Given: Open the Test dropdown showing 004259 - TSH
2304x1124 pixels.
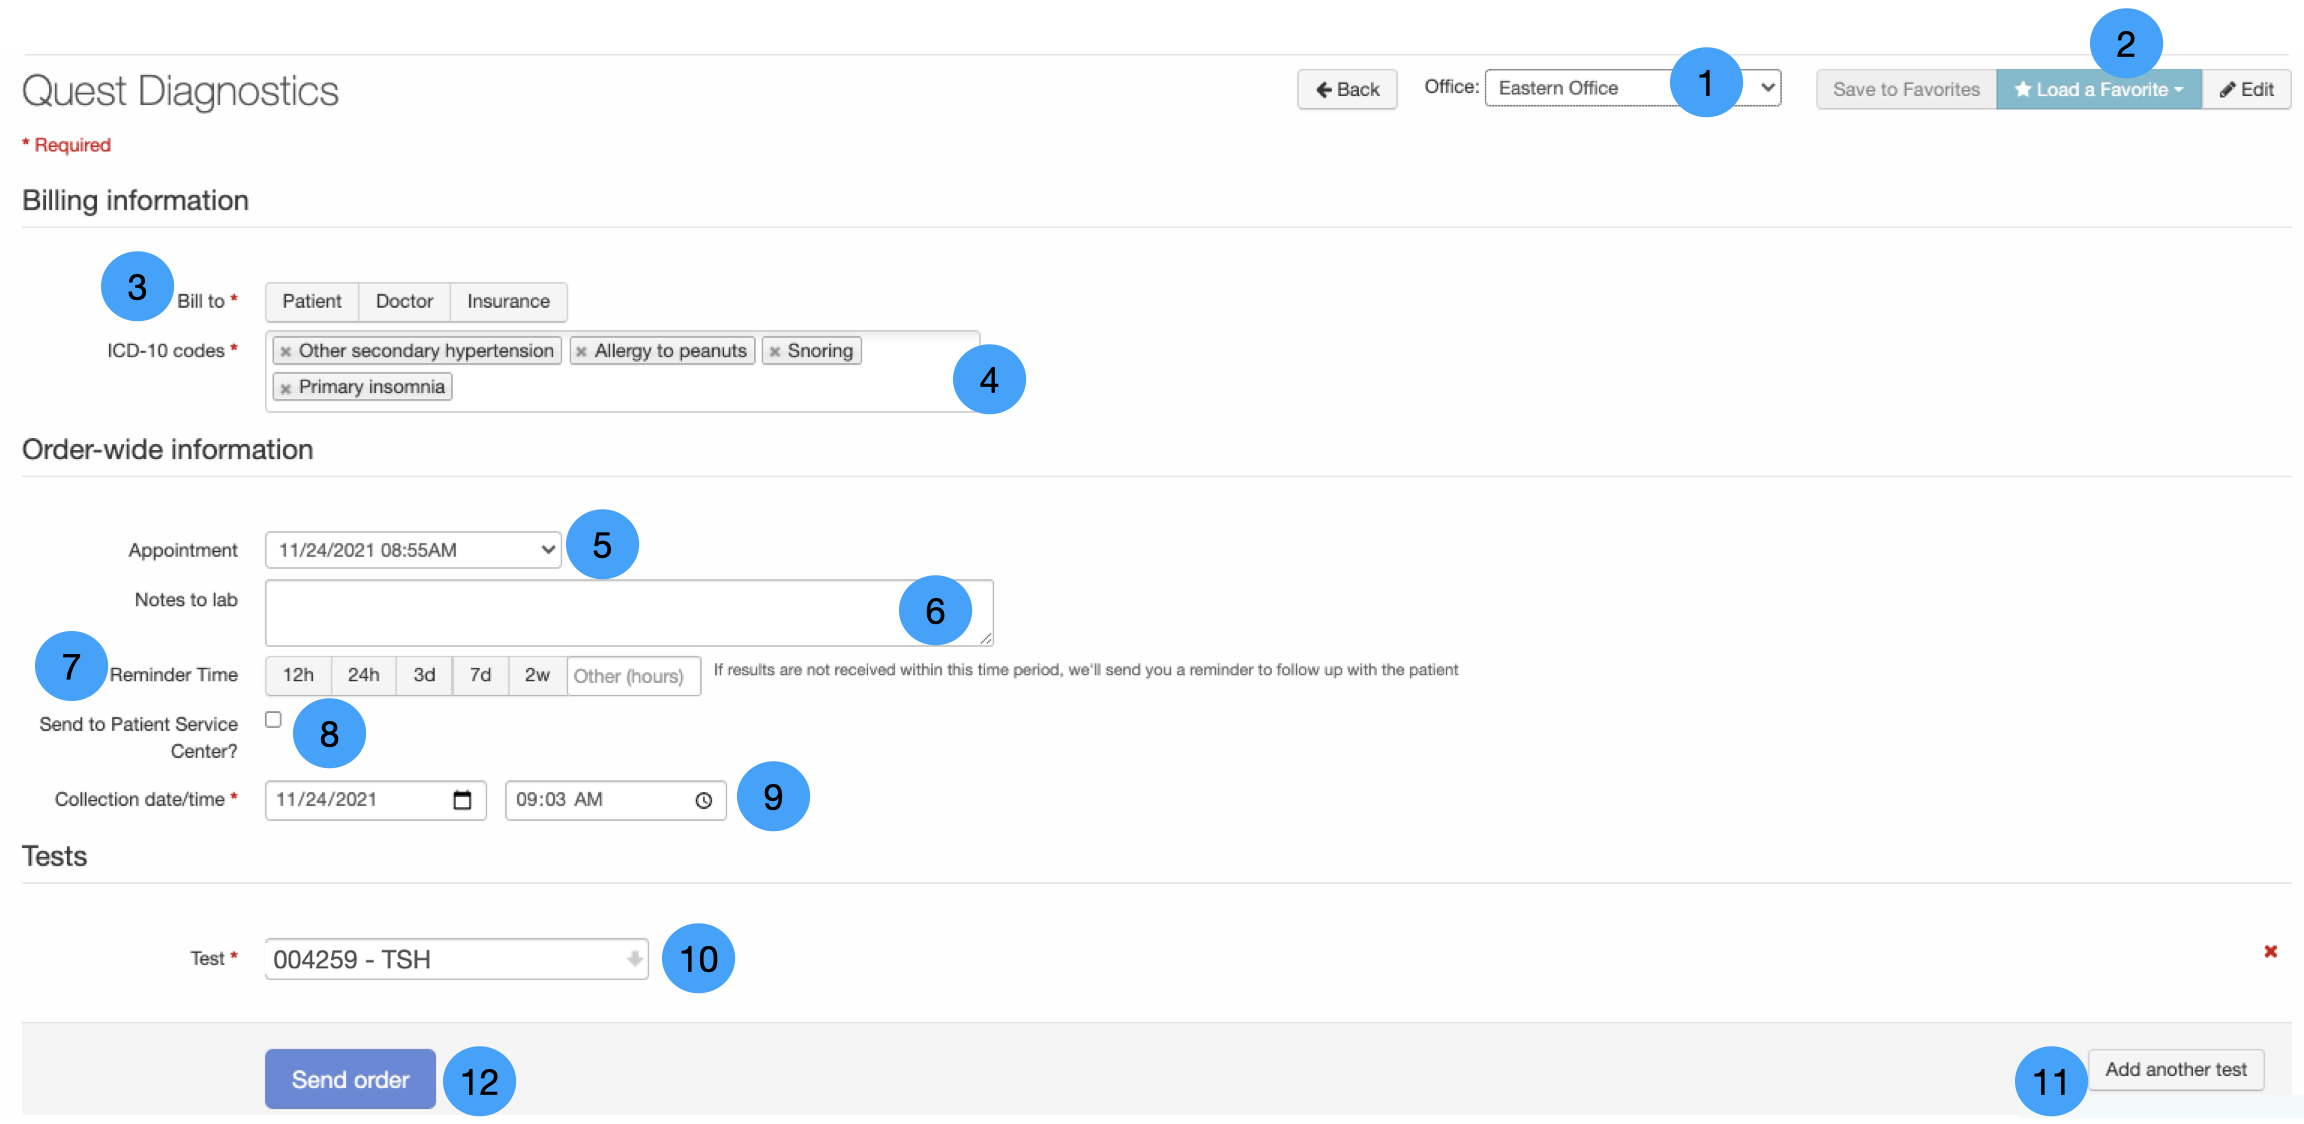Looking at the screenshot, I should [456, 959].
